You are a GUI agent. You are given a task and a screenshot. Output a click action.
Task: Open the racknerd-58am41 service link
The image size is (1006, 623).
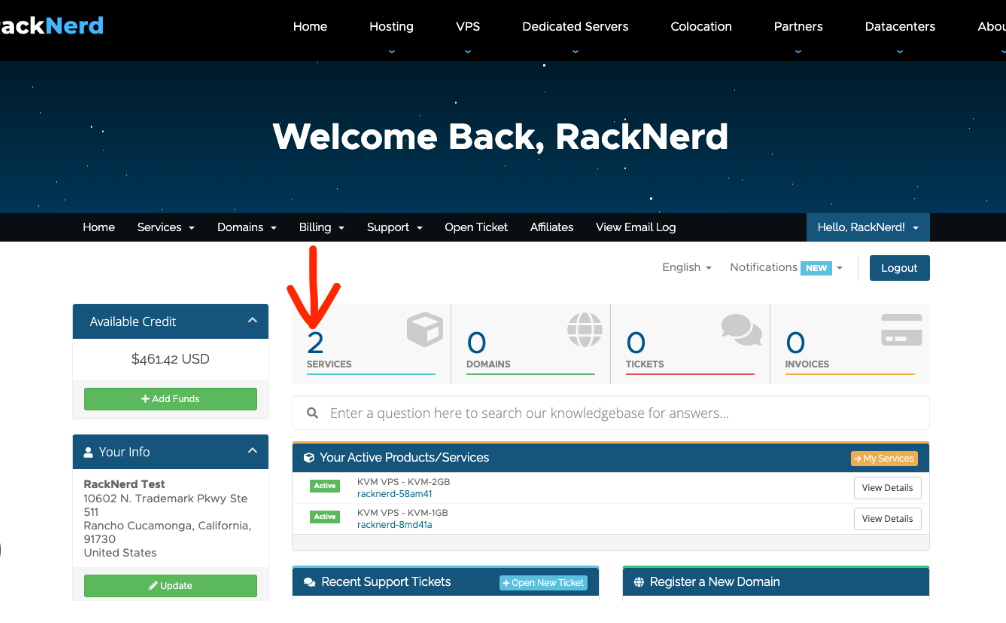tap(395, 494)
